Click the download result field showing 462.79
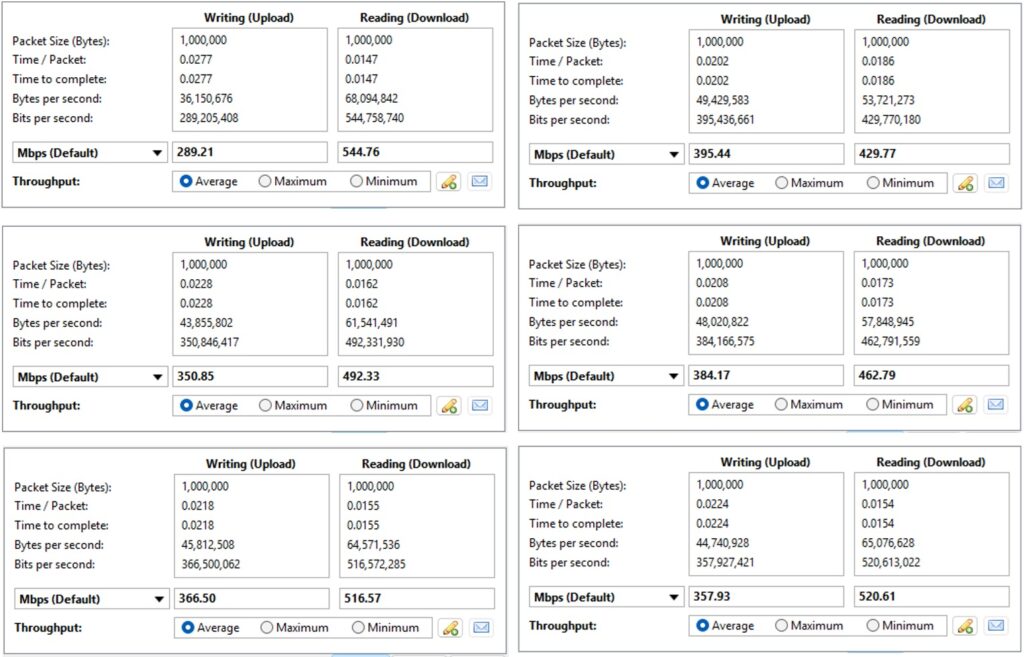 [931, 376]
